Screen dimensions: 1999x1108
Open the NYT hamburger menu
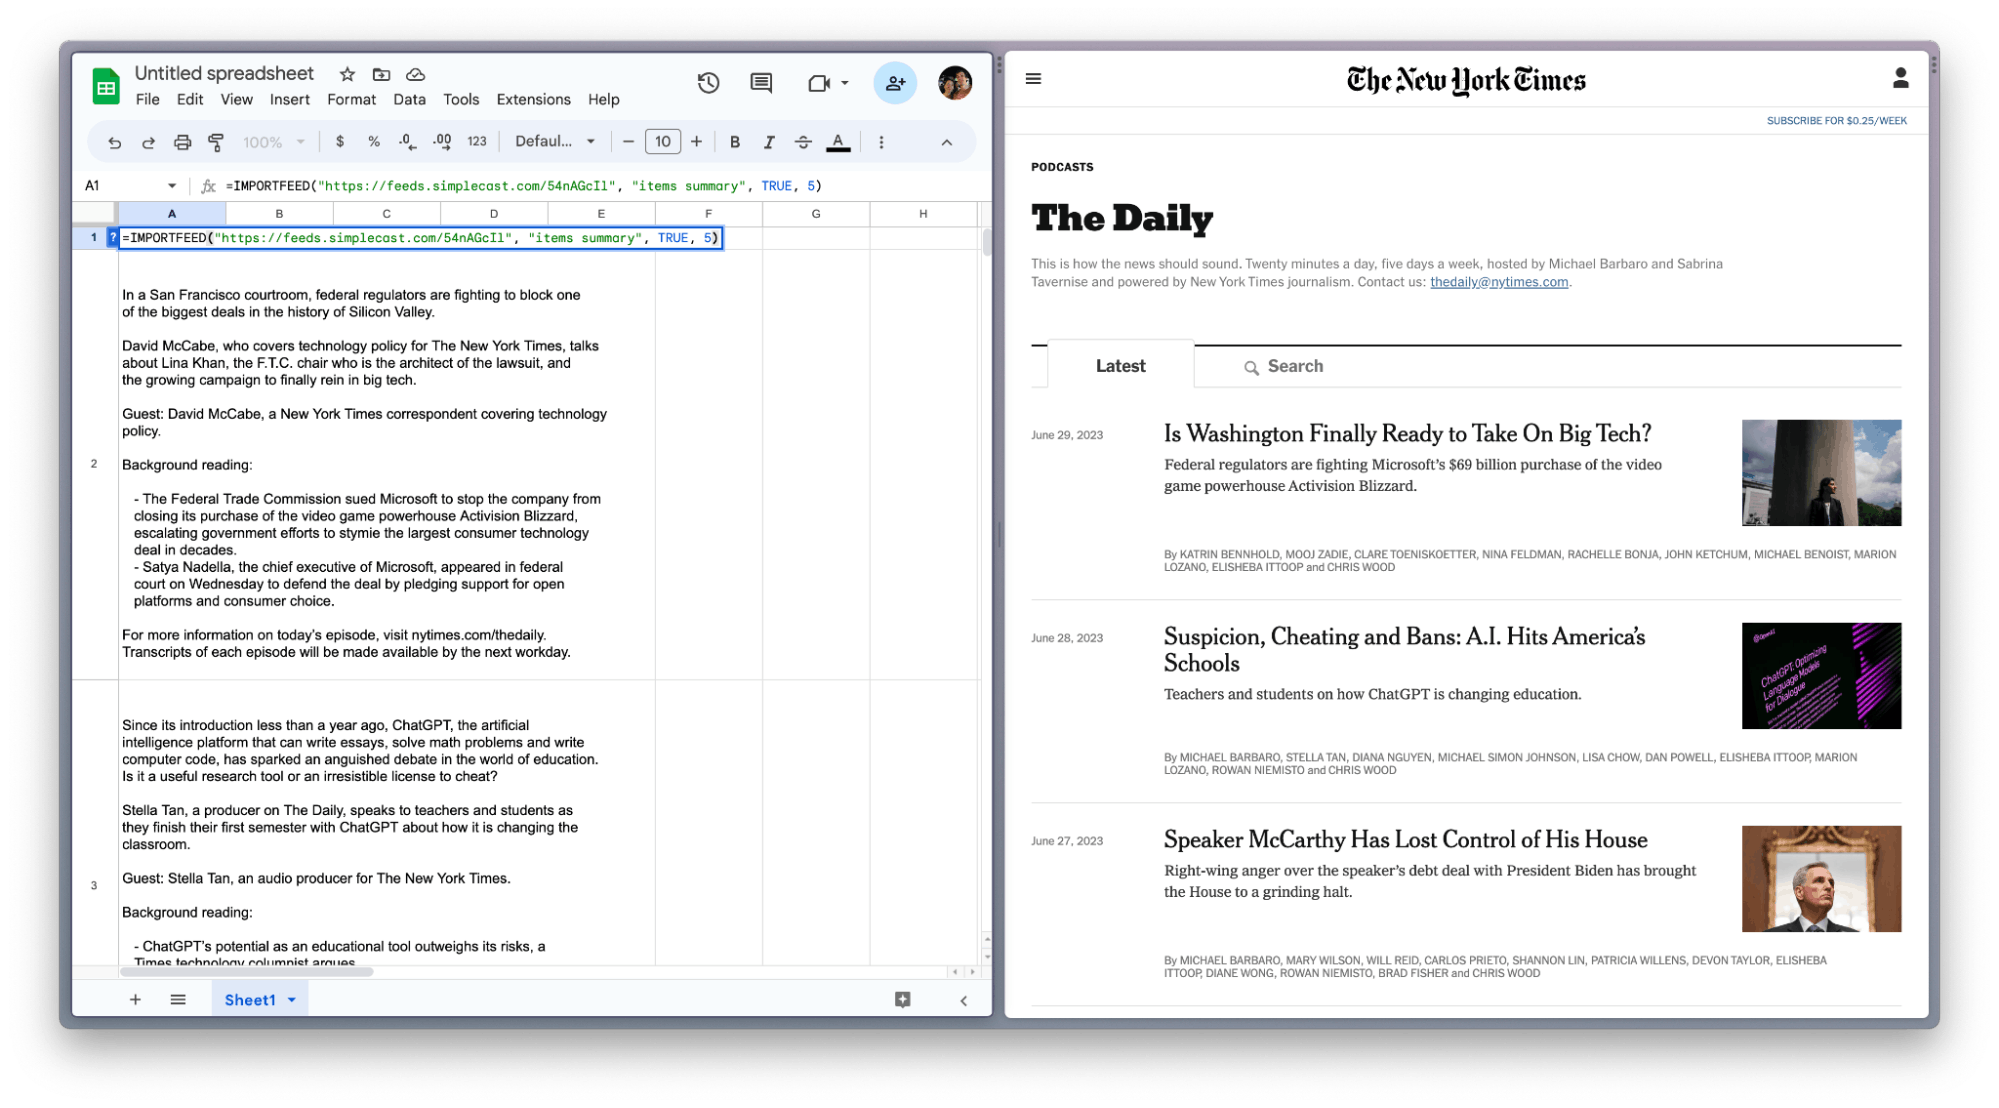(1033, 79)
